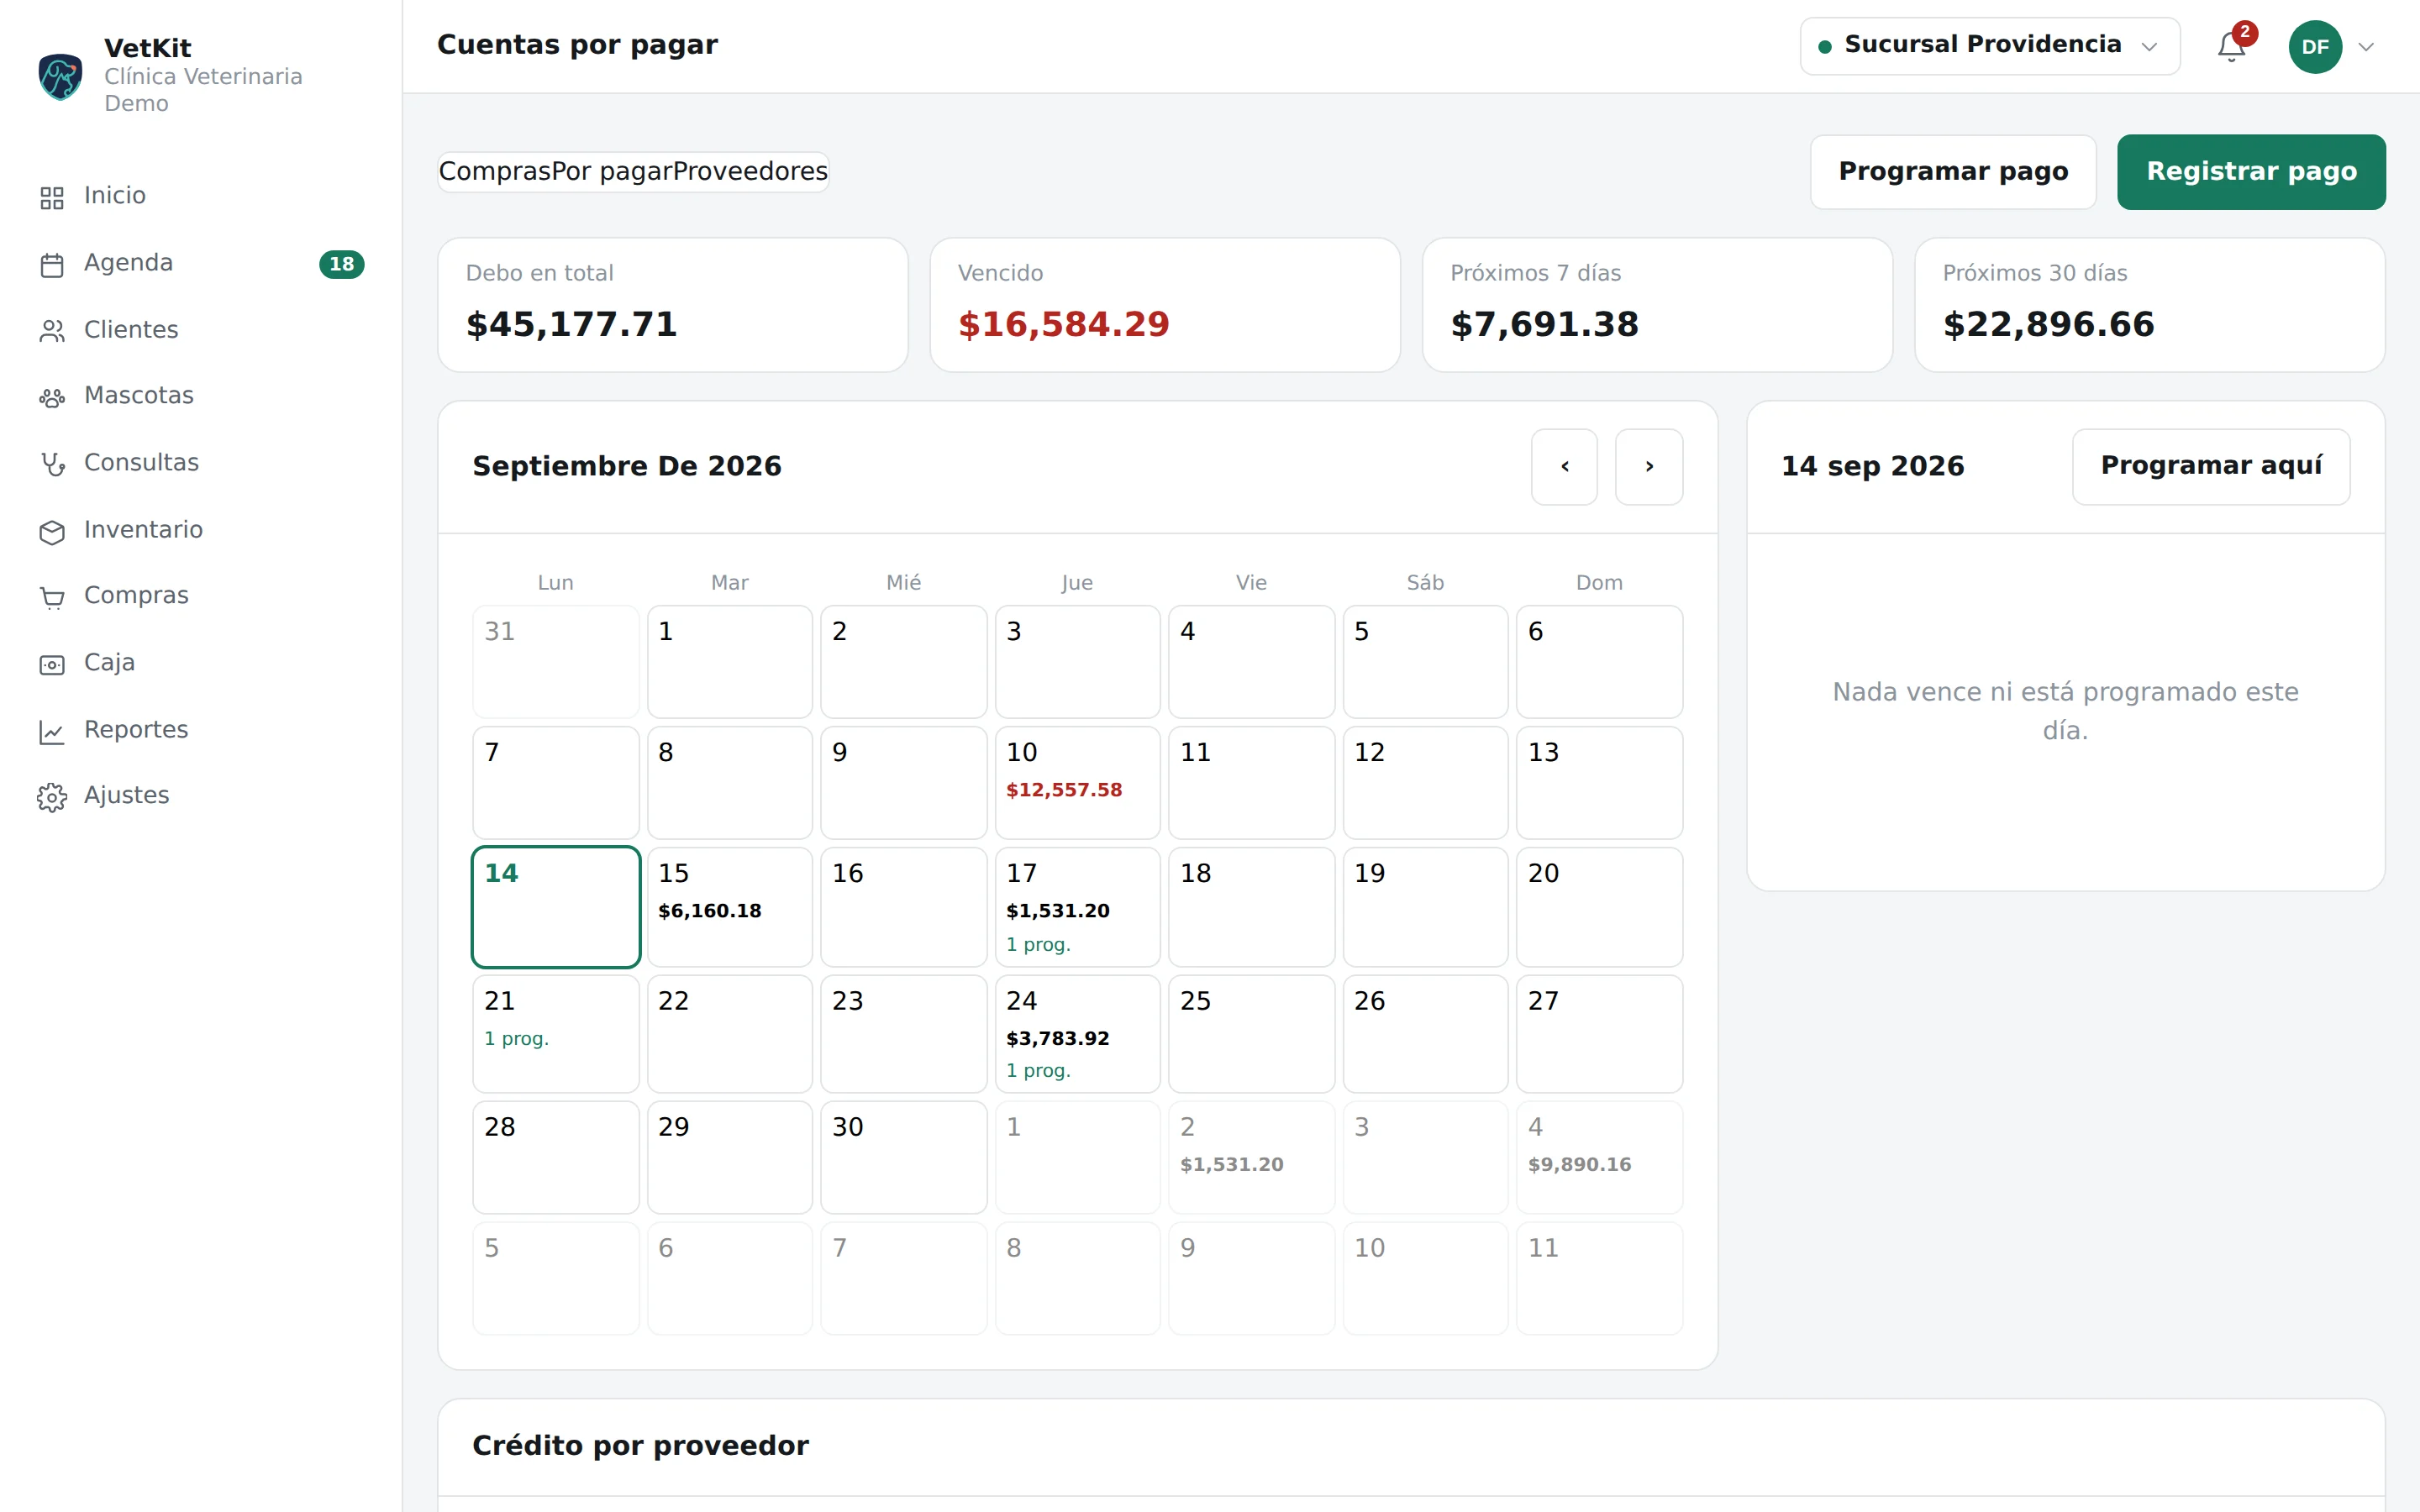The image size is (2420, 1512).
Task: Open the Reportes chart icon
Action: tap(52, 731)
